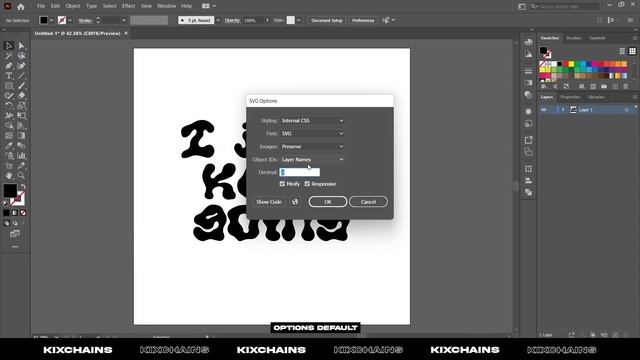Viewport: 640px width, 360px height.
Task: Open the Window menu
Action: [167, 6]
